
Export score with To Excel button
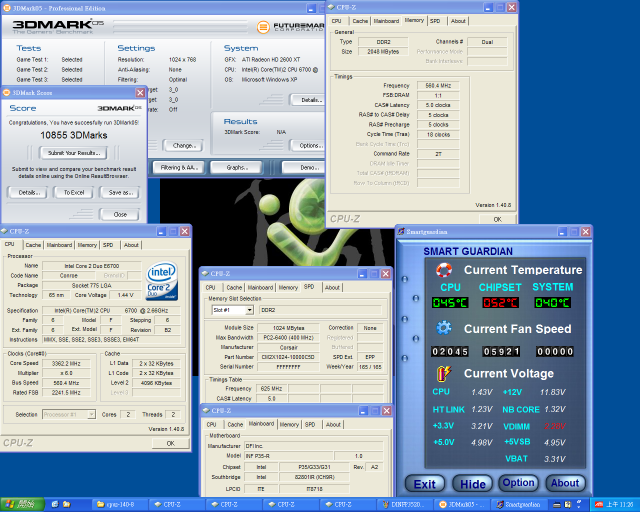74,192
